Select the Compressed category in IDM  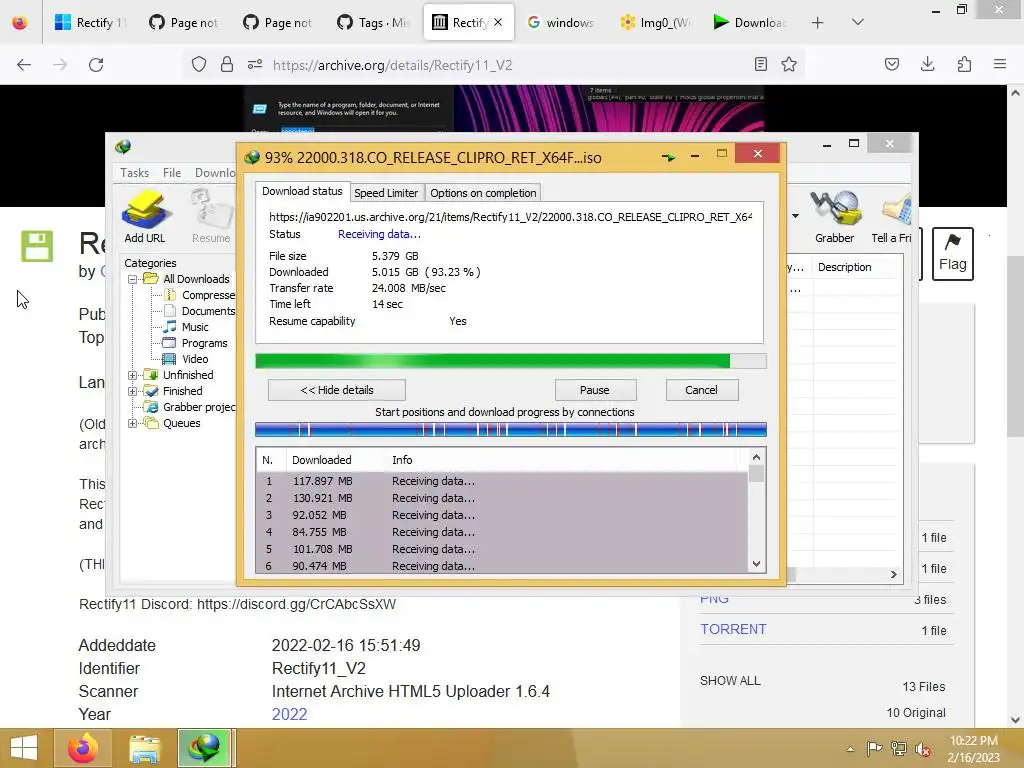200,295
